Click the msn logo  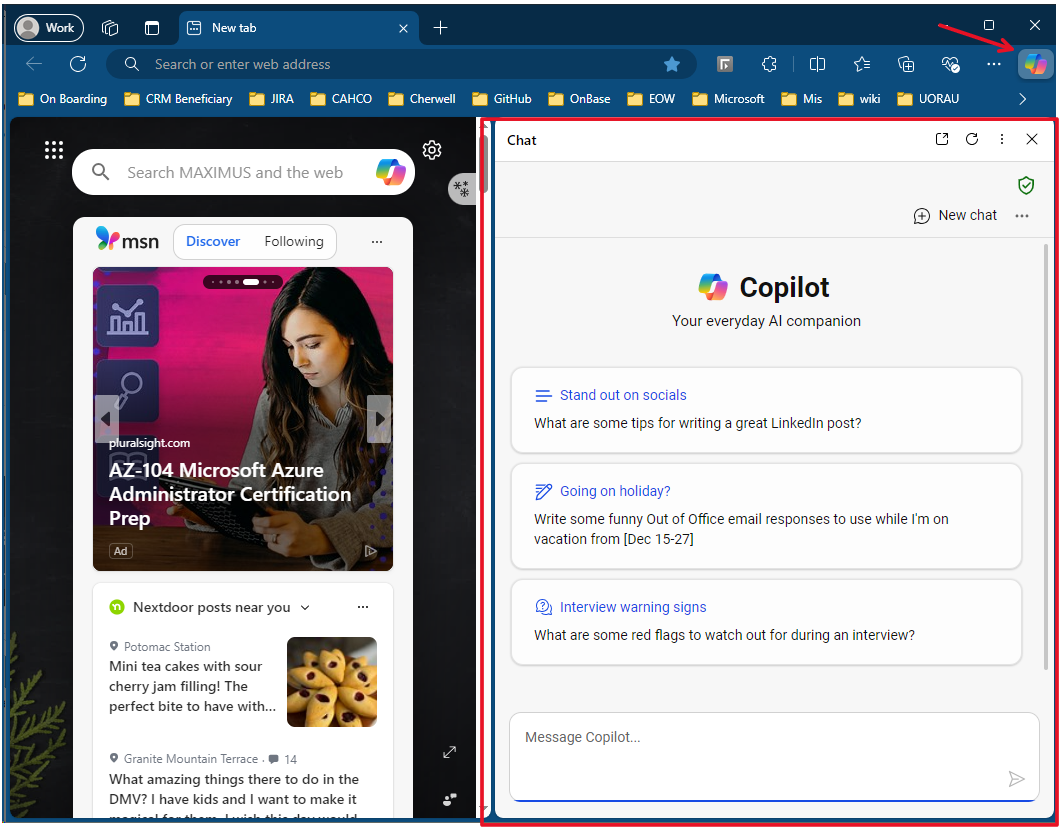(127, 240)
